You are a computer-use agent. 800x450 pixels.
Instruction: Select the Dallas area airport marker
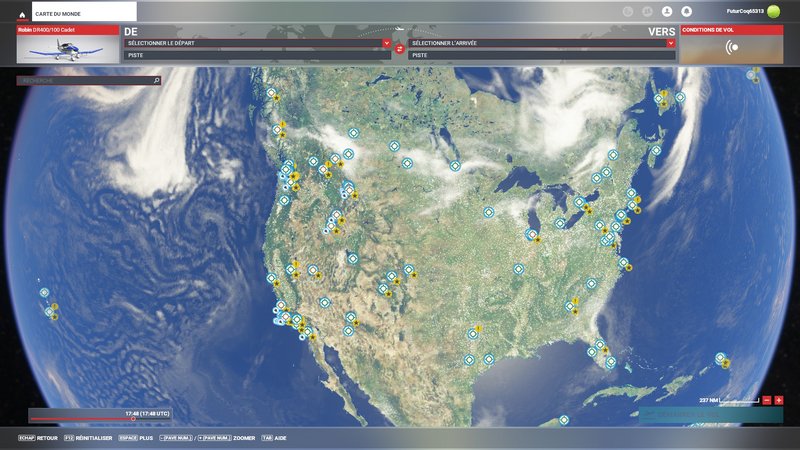click(x=473, y=334)
